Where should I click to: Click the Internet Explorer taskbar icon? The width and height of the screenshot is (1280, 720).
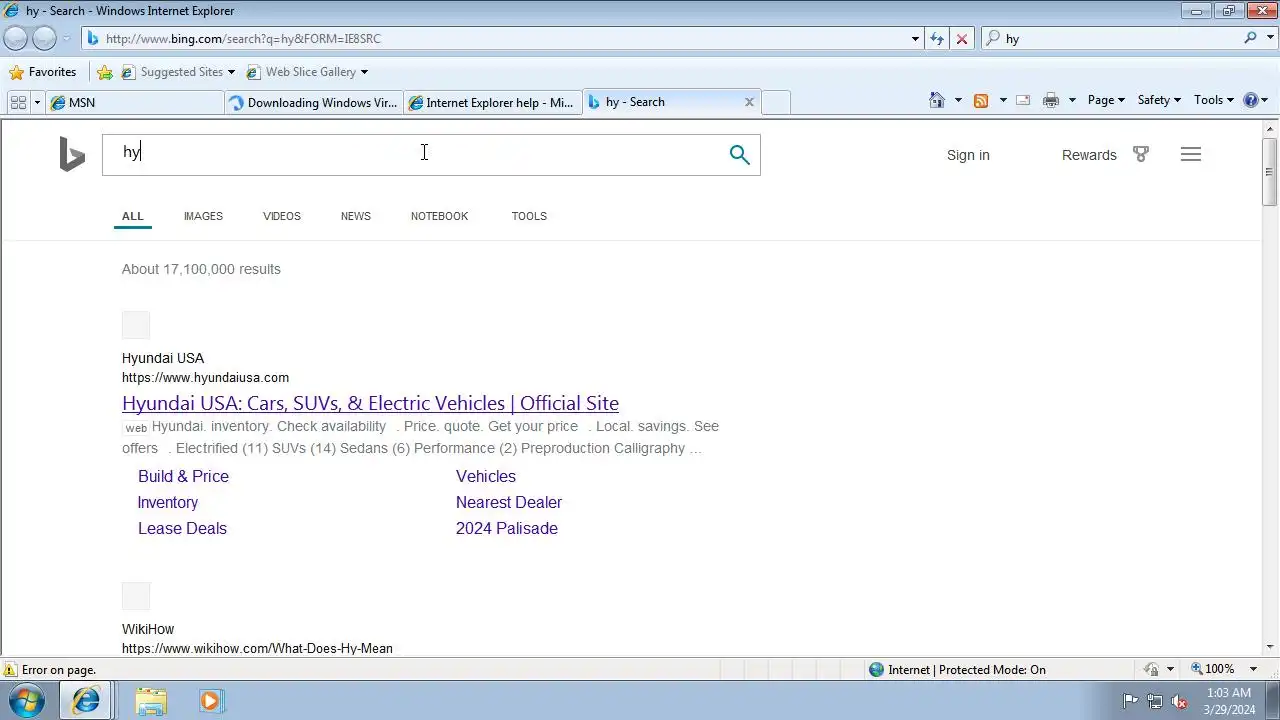click(x=86, y=701)
